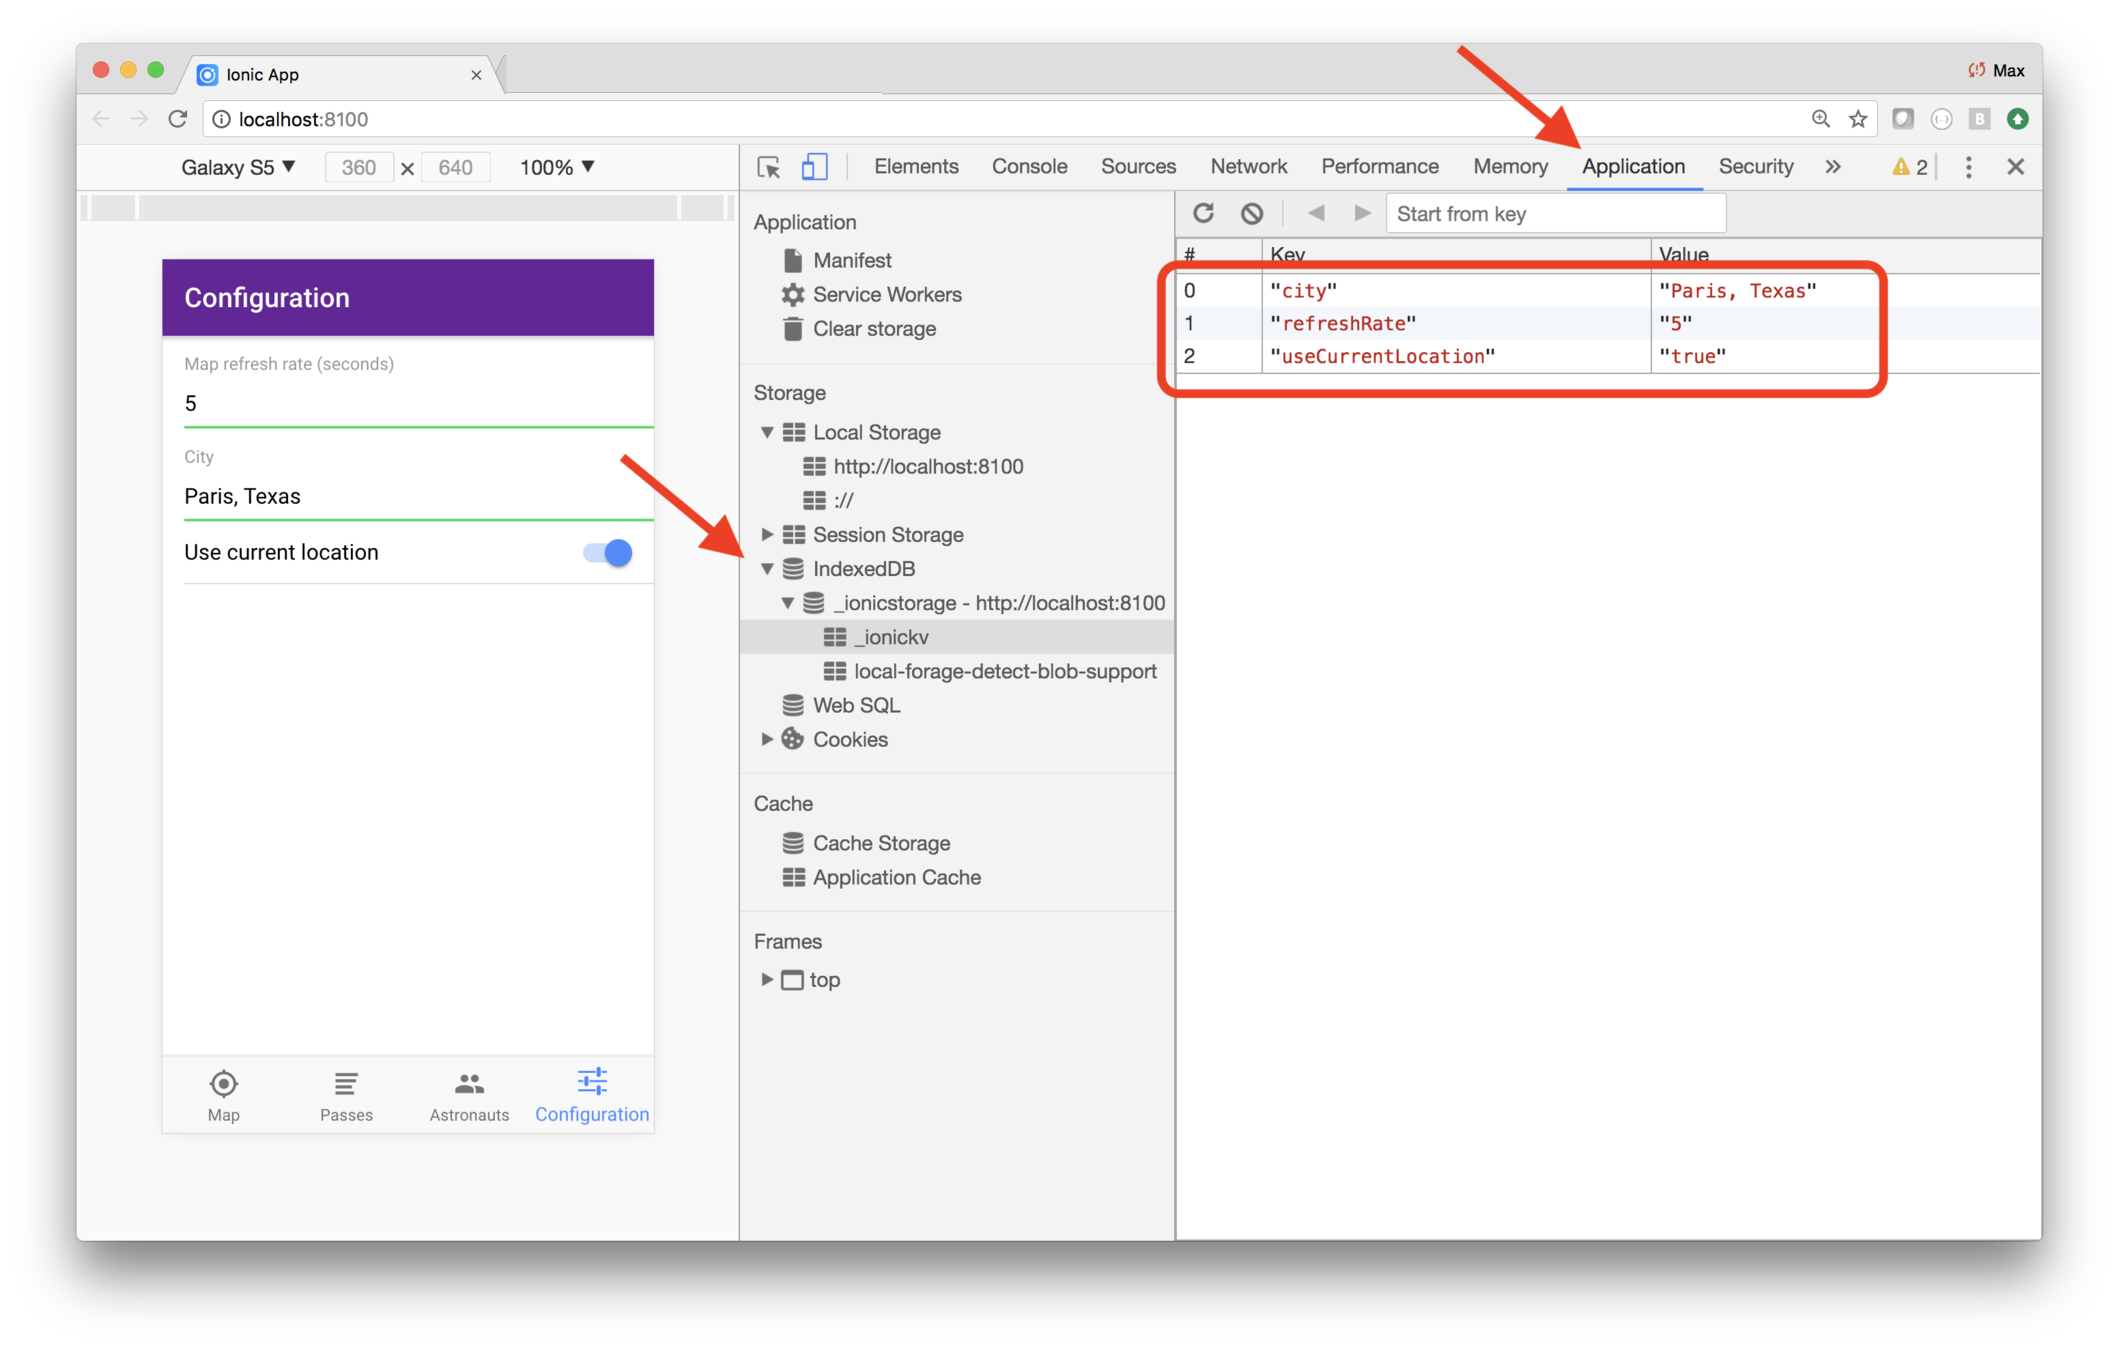The height and width of the screenshot is (1350, 2119).
Task: Refresh the IndexedDB table view
Action: point(1203,213)
